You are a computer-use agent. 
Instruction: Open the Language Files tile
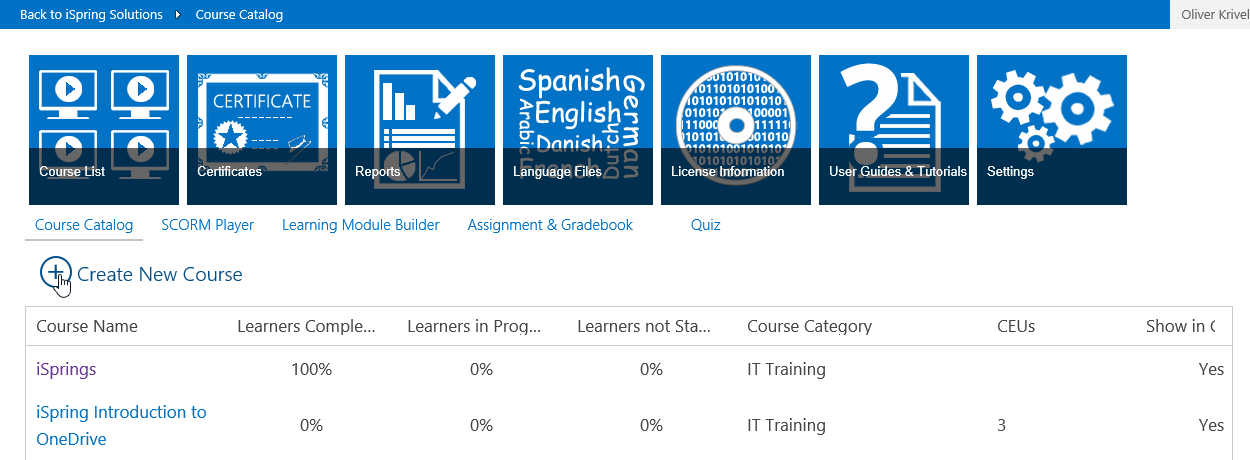(x=578, y=130)
